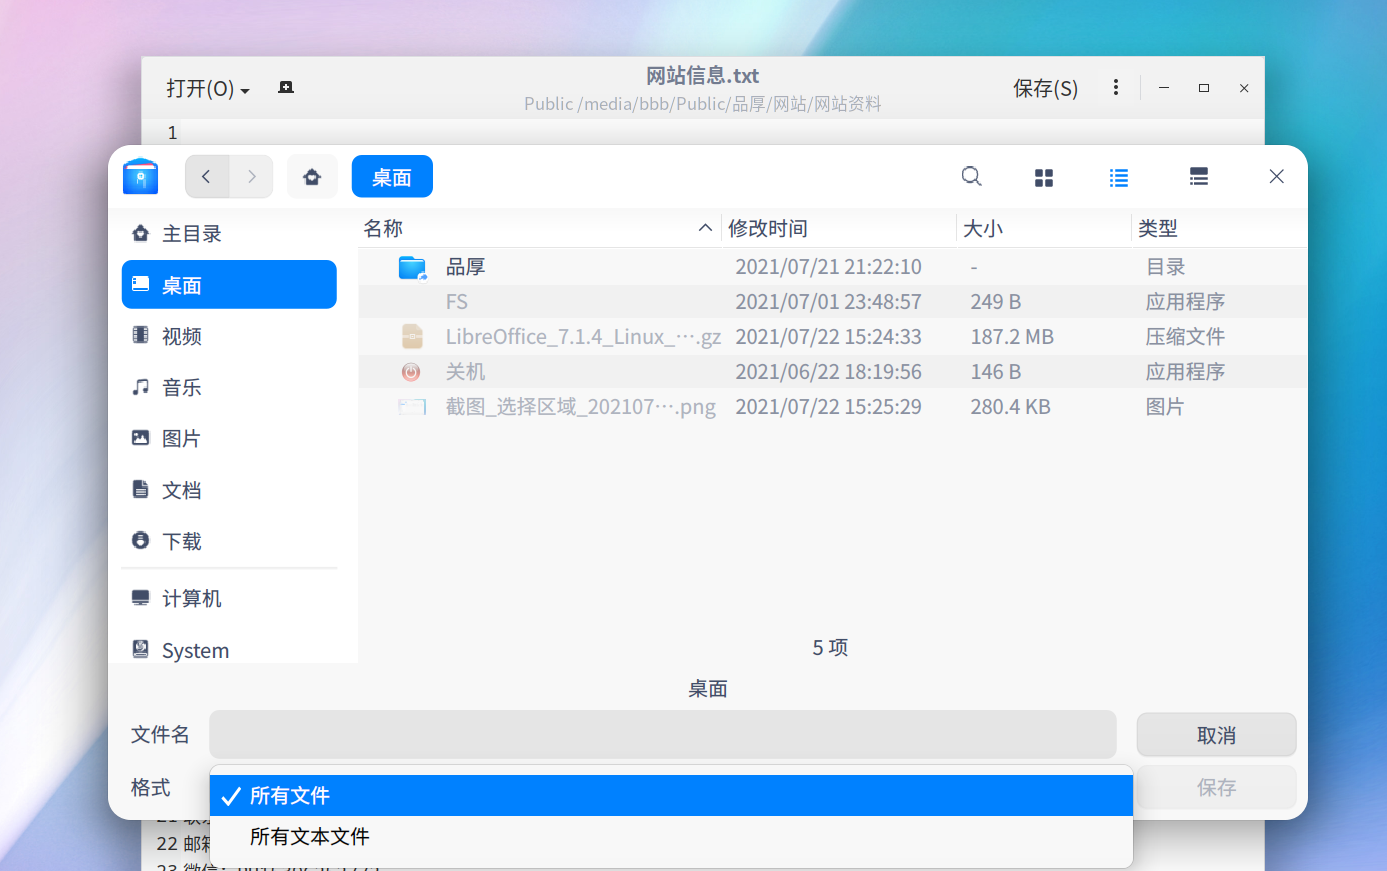Click the 146 B size cell
The image size is (1387, 871).
[x=995, y=372]
